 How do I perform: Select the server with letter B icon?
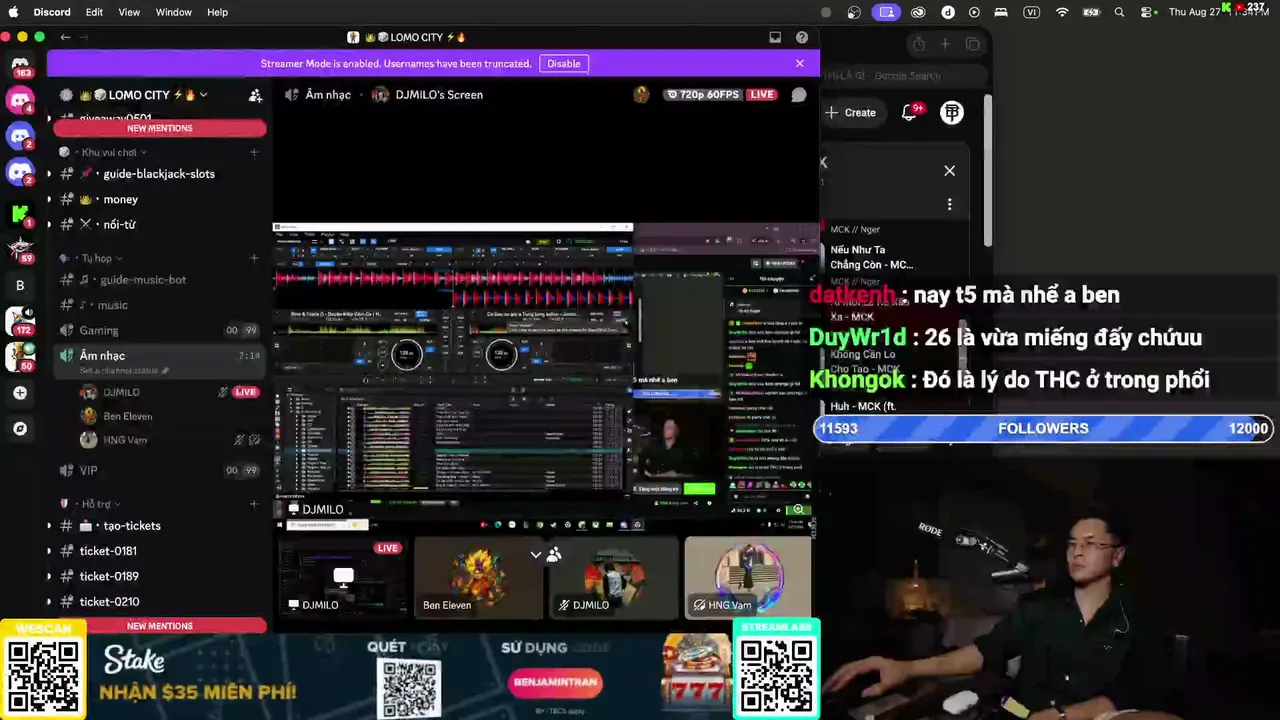(20, 285)
